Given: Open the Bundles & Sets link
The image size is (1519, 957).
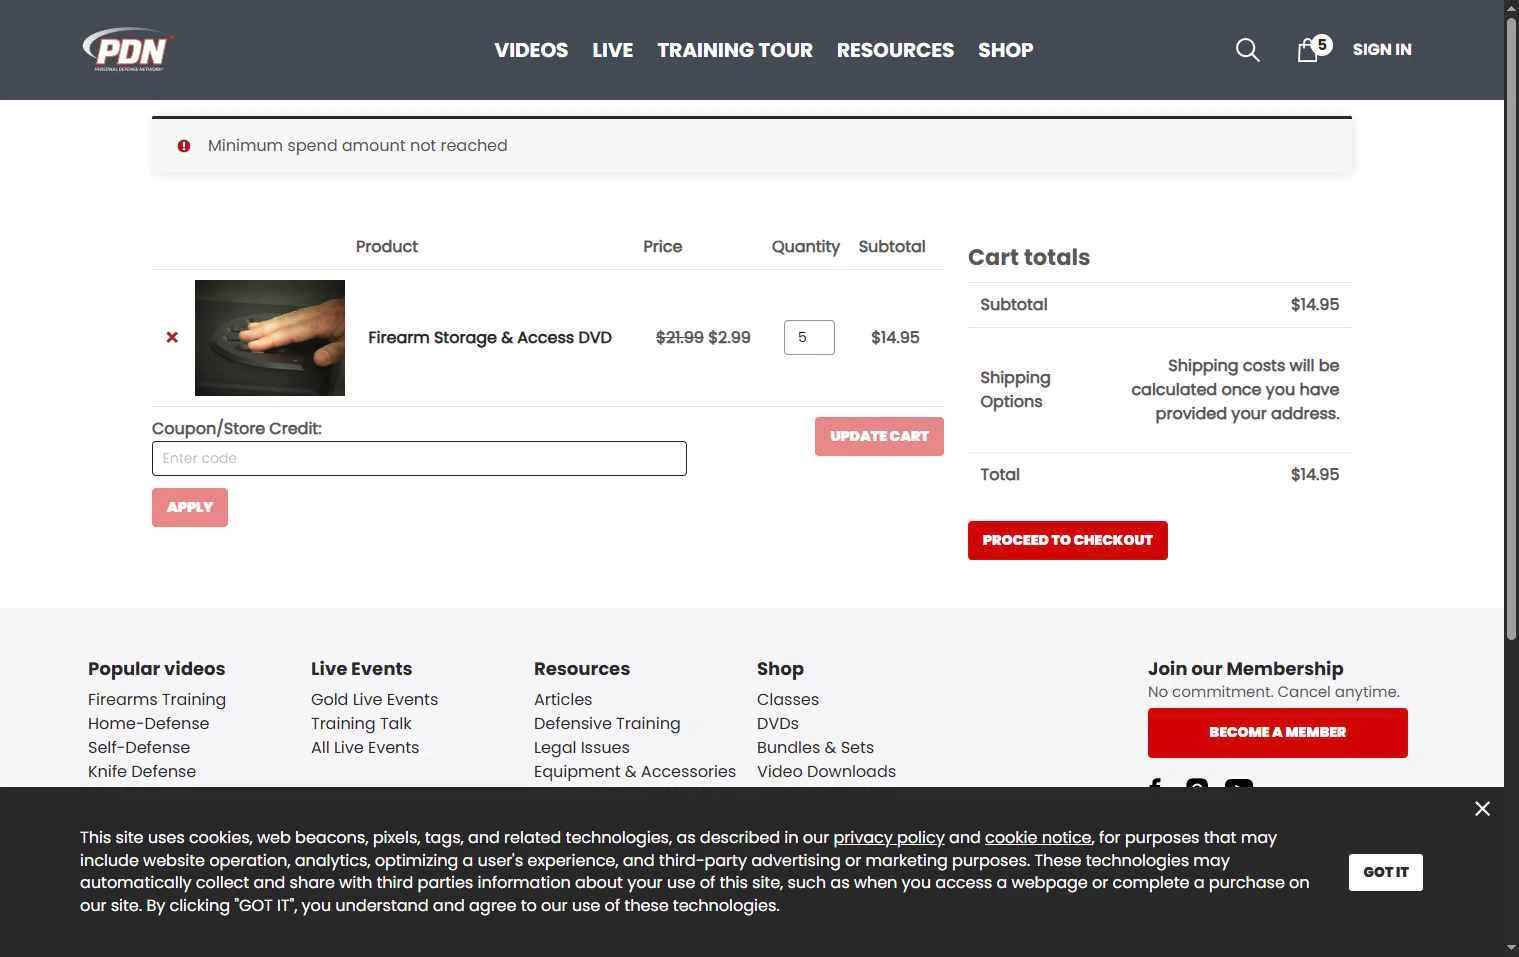Looking at the screenshot, I should [815, 748].
